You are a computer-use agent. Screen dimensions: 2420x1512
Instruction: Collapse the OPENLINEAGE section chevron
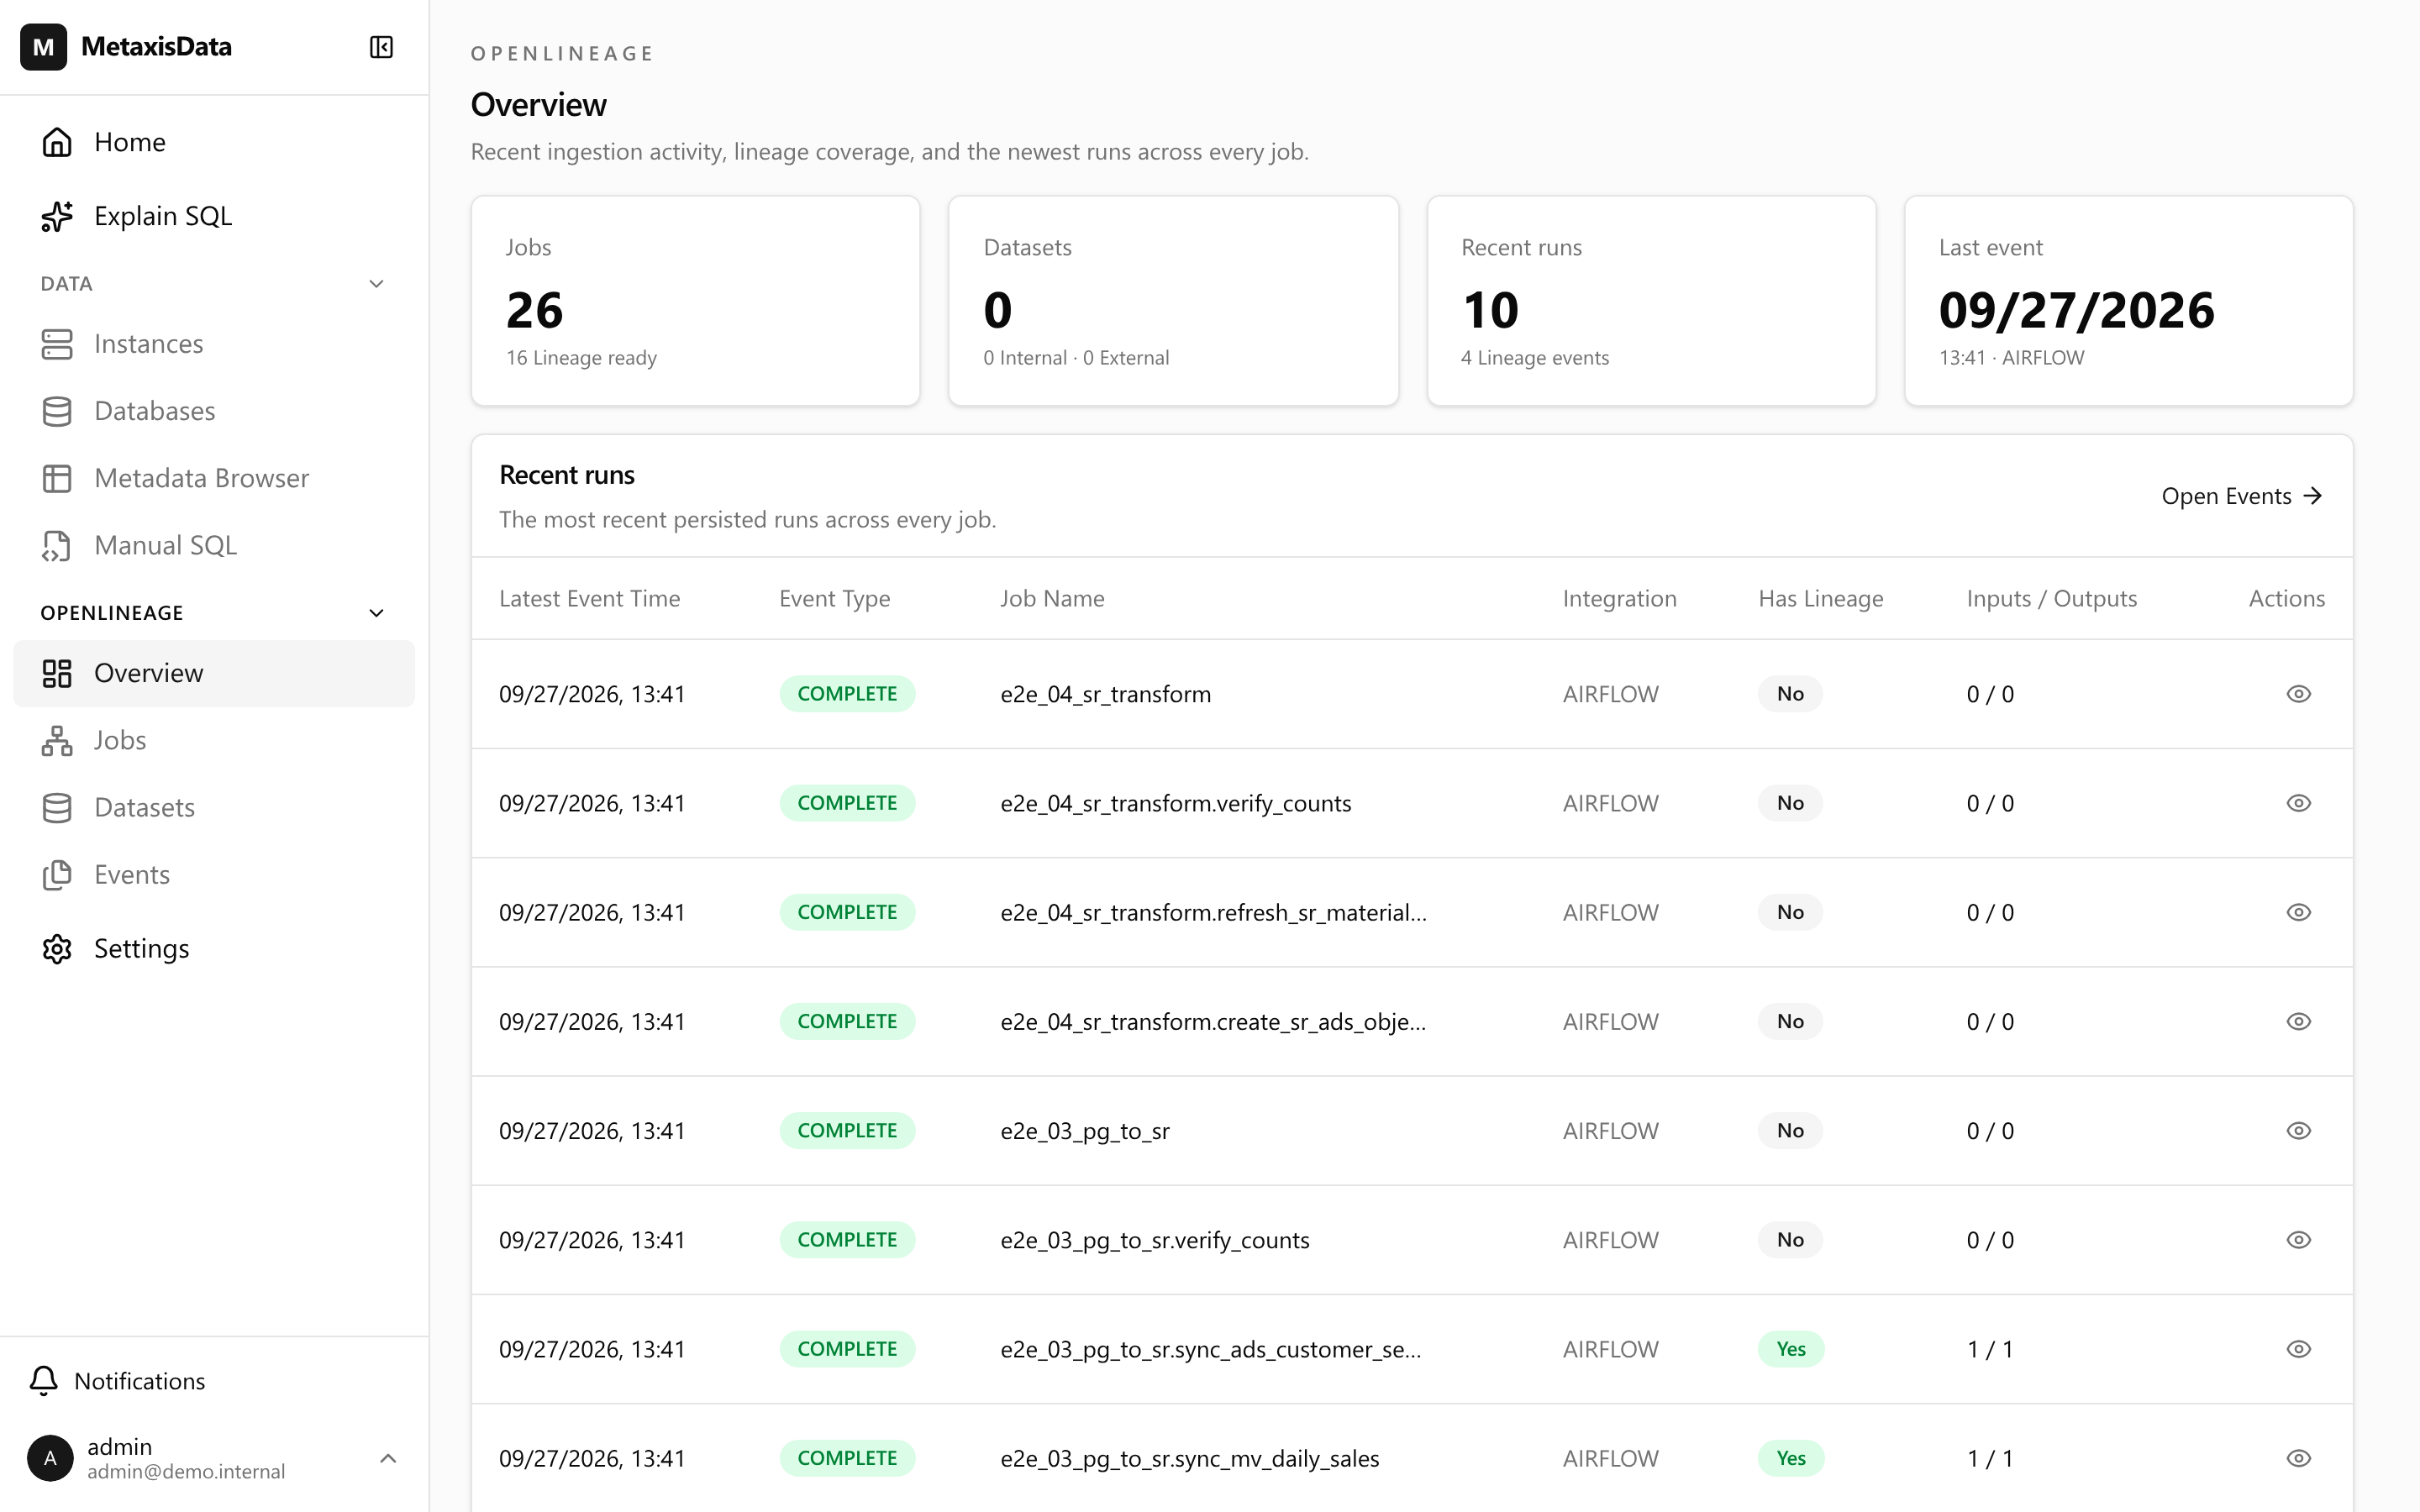click(376, 613)
